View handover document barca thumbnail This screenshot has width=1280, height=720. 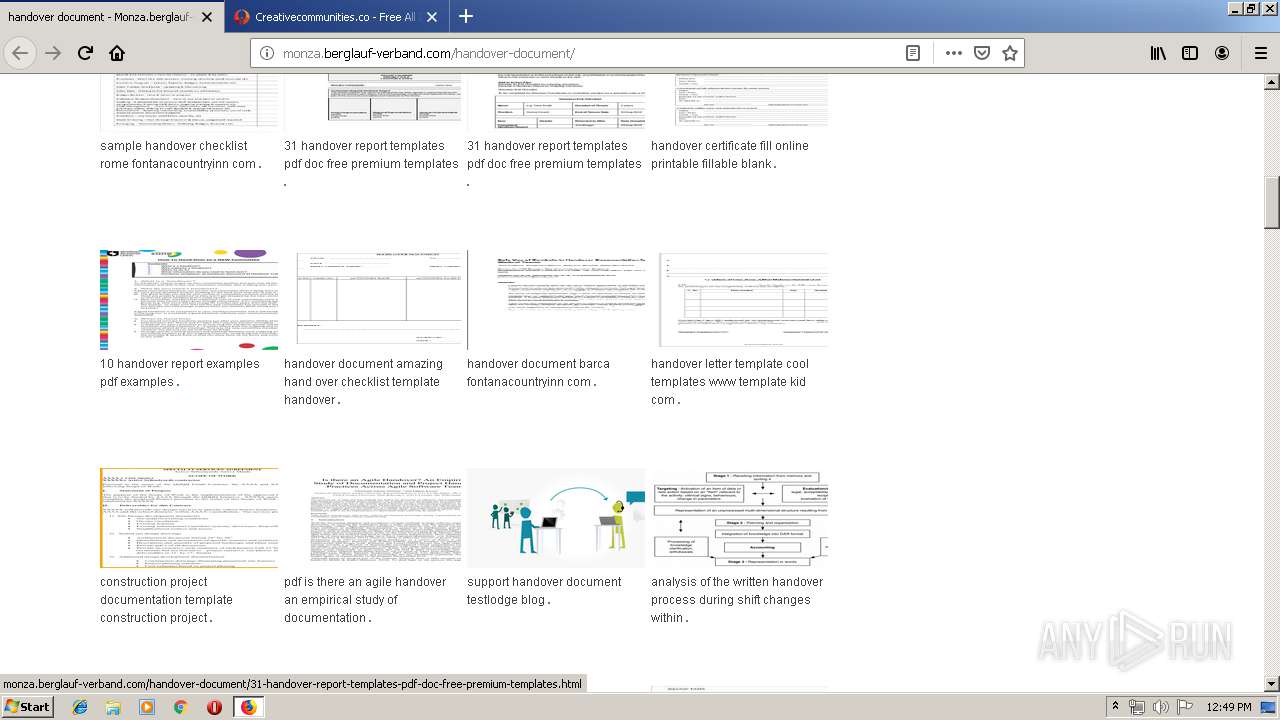click(x=556, y=299)
